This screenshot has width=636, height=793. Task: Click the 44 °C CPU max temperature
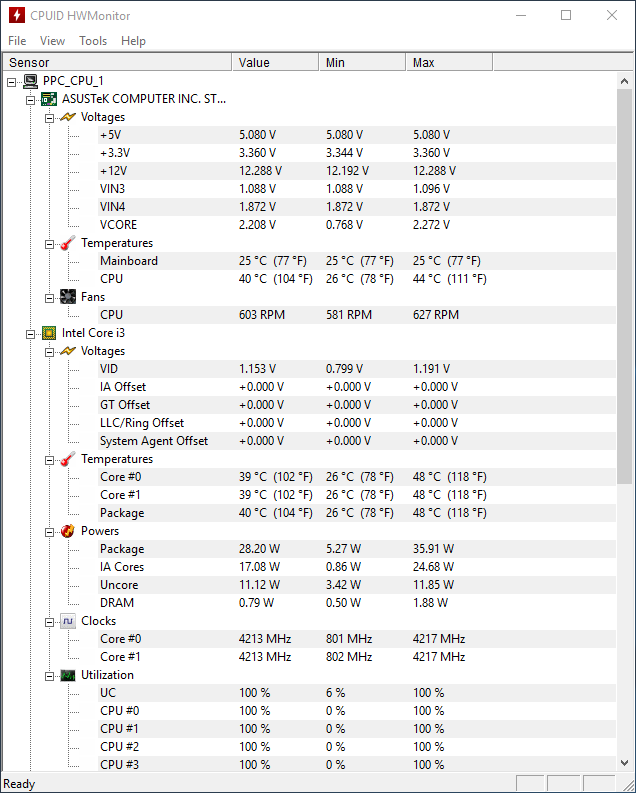click(x=449, y=279)
